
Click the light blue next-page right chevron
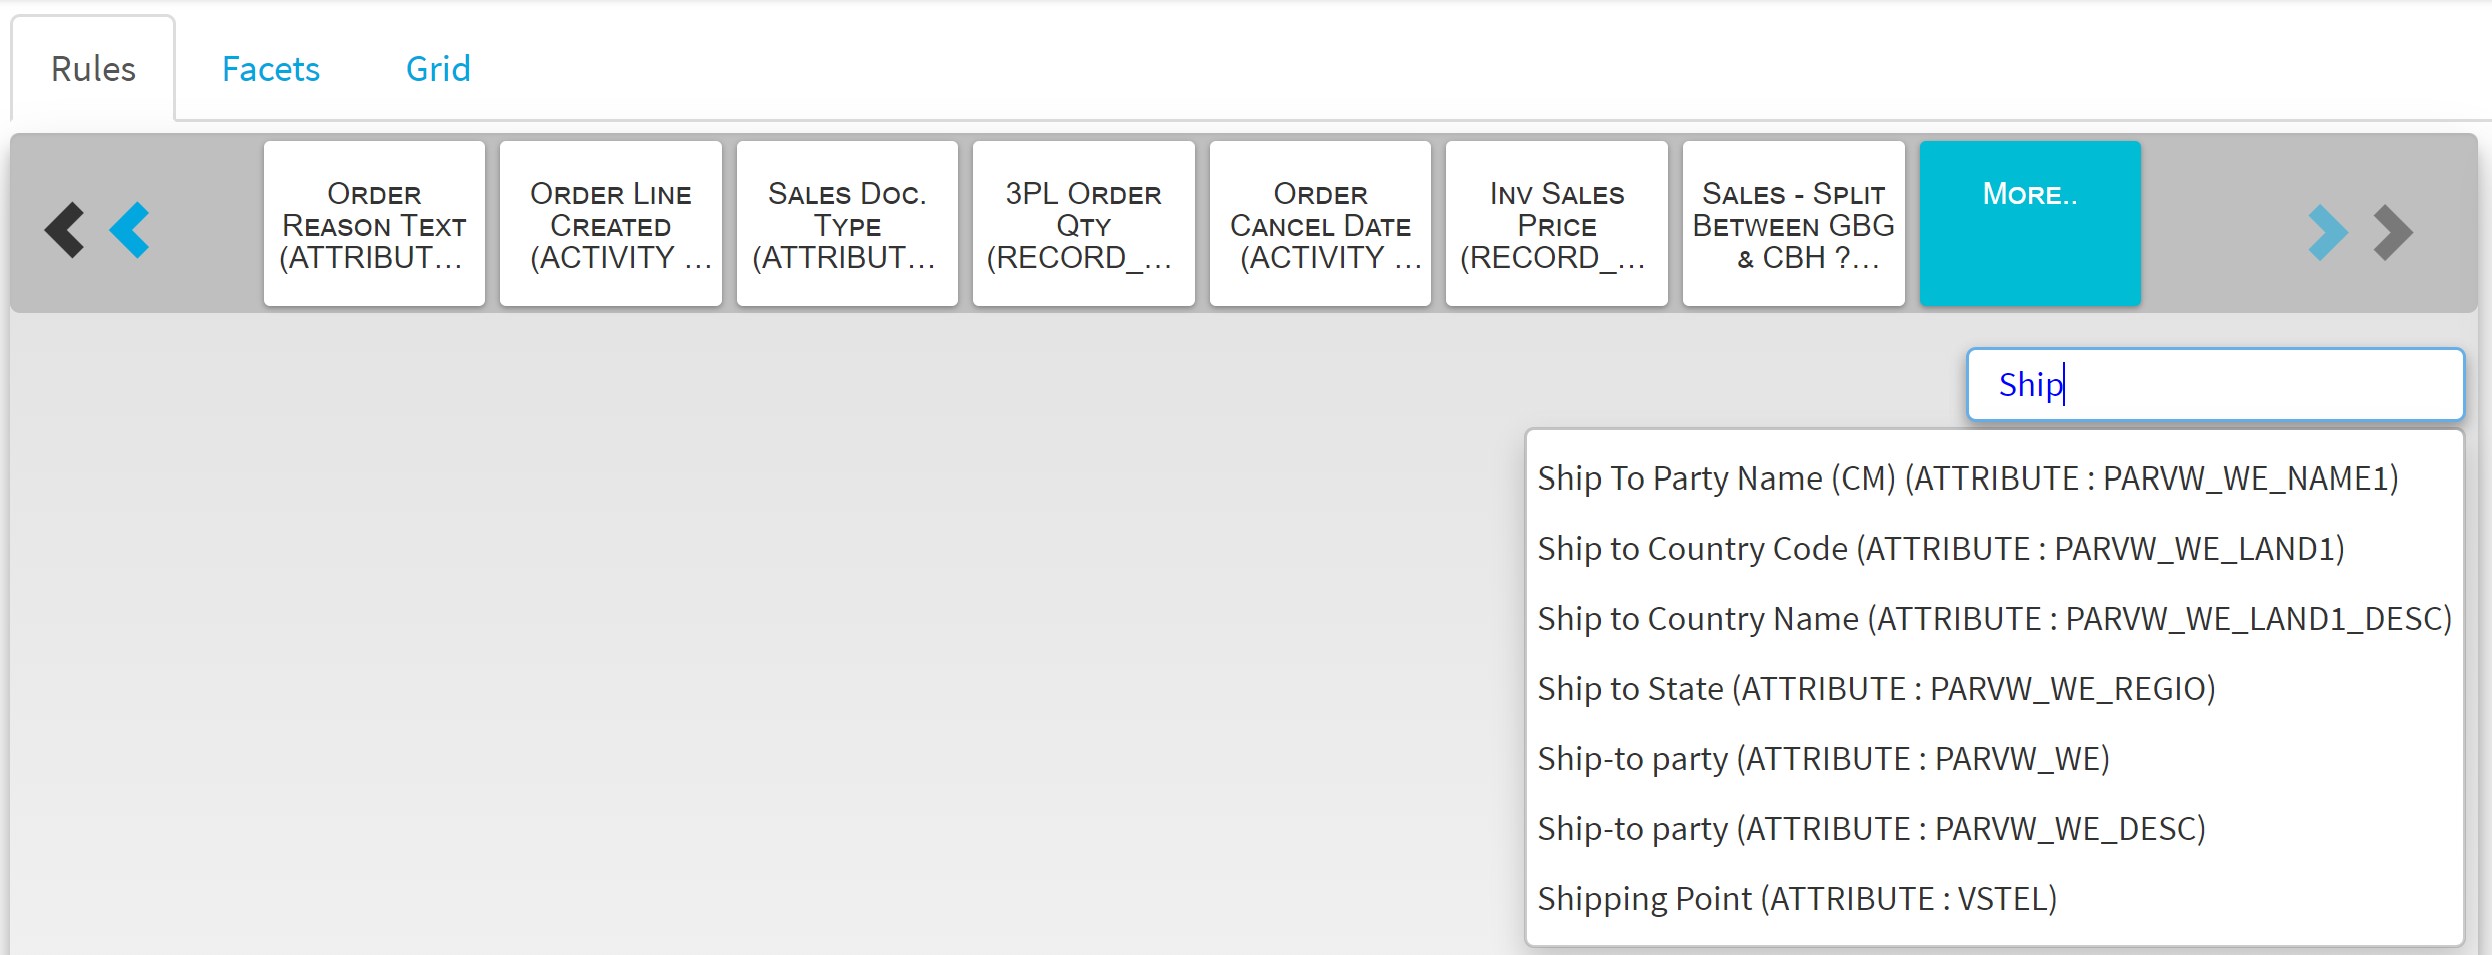[2328, 232]
